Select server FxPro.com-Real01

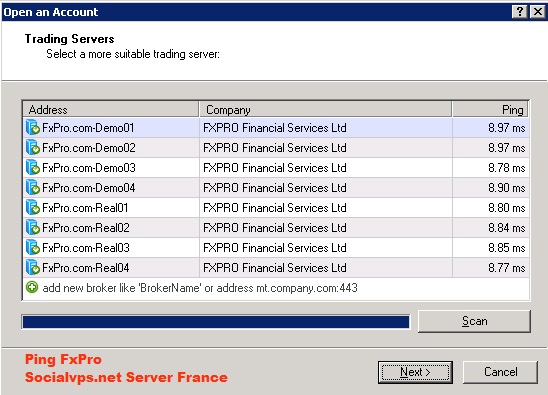click(x=85, y=208)
